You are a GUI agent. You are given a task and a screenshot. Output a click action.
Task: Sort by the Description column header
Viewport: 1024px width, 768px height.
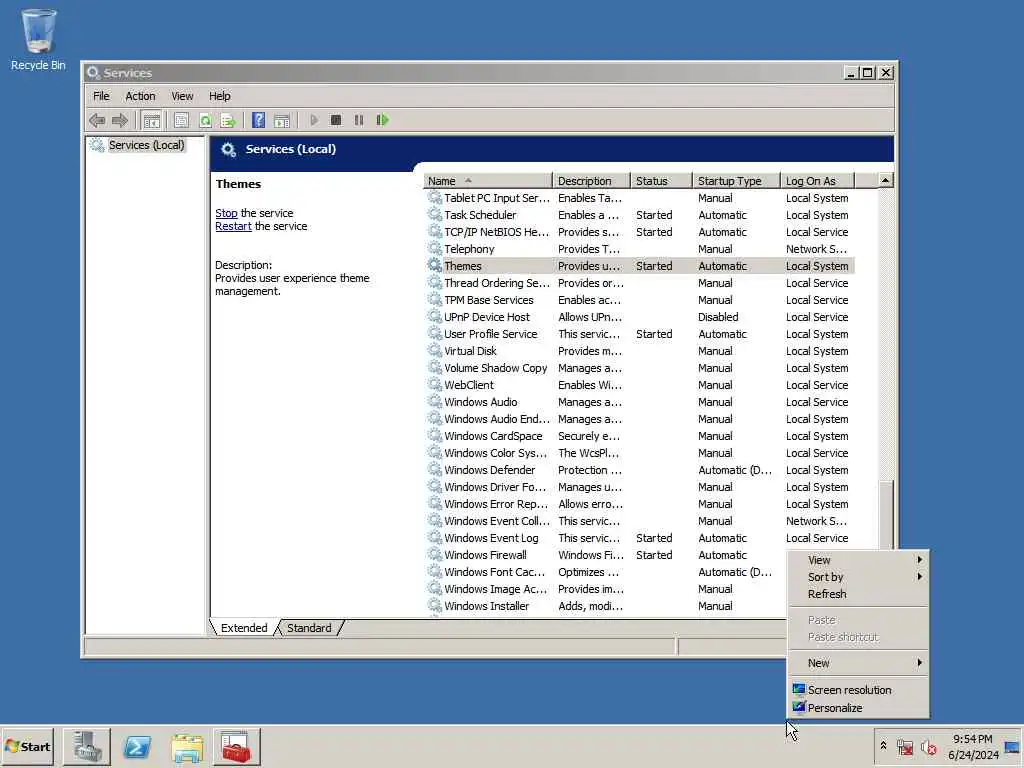[x=592, y=181]
